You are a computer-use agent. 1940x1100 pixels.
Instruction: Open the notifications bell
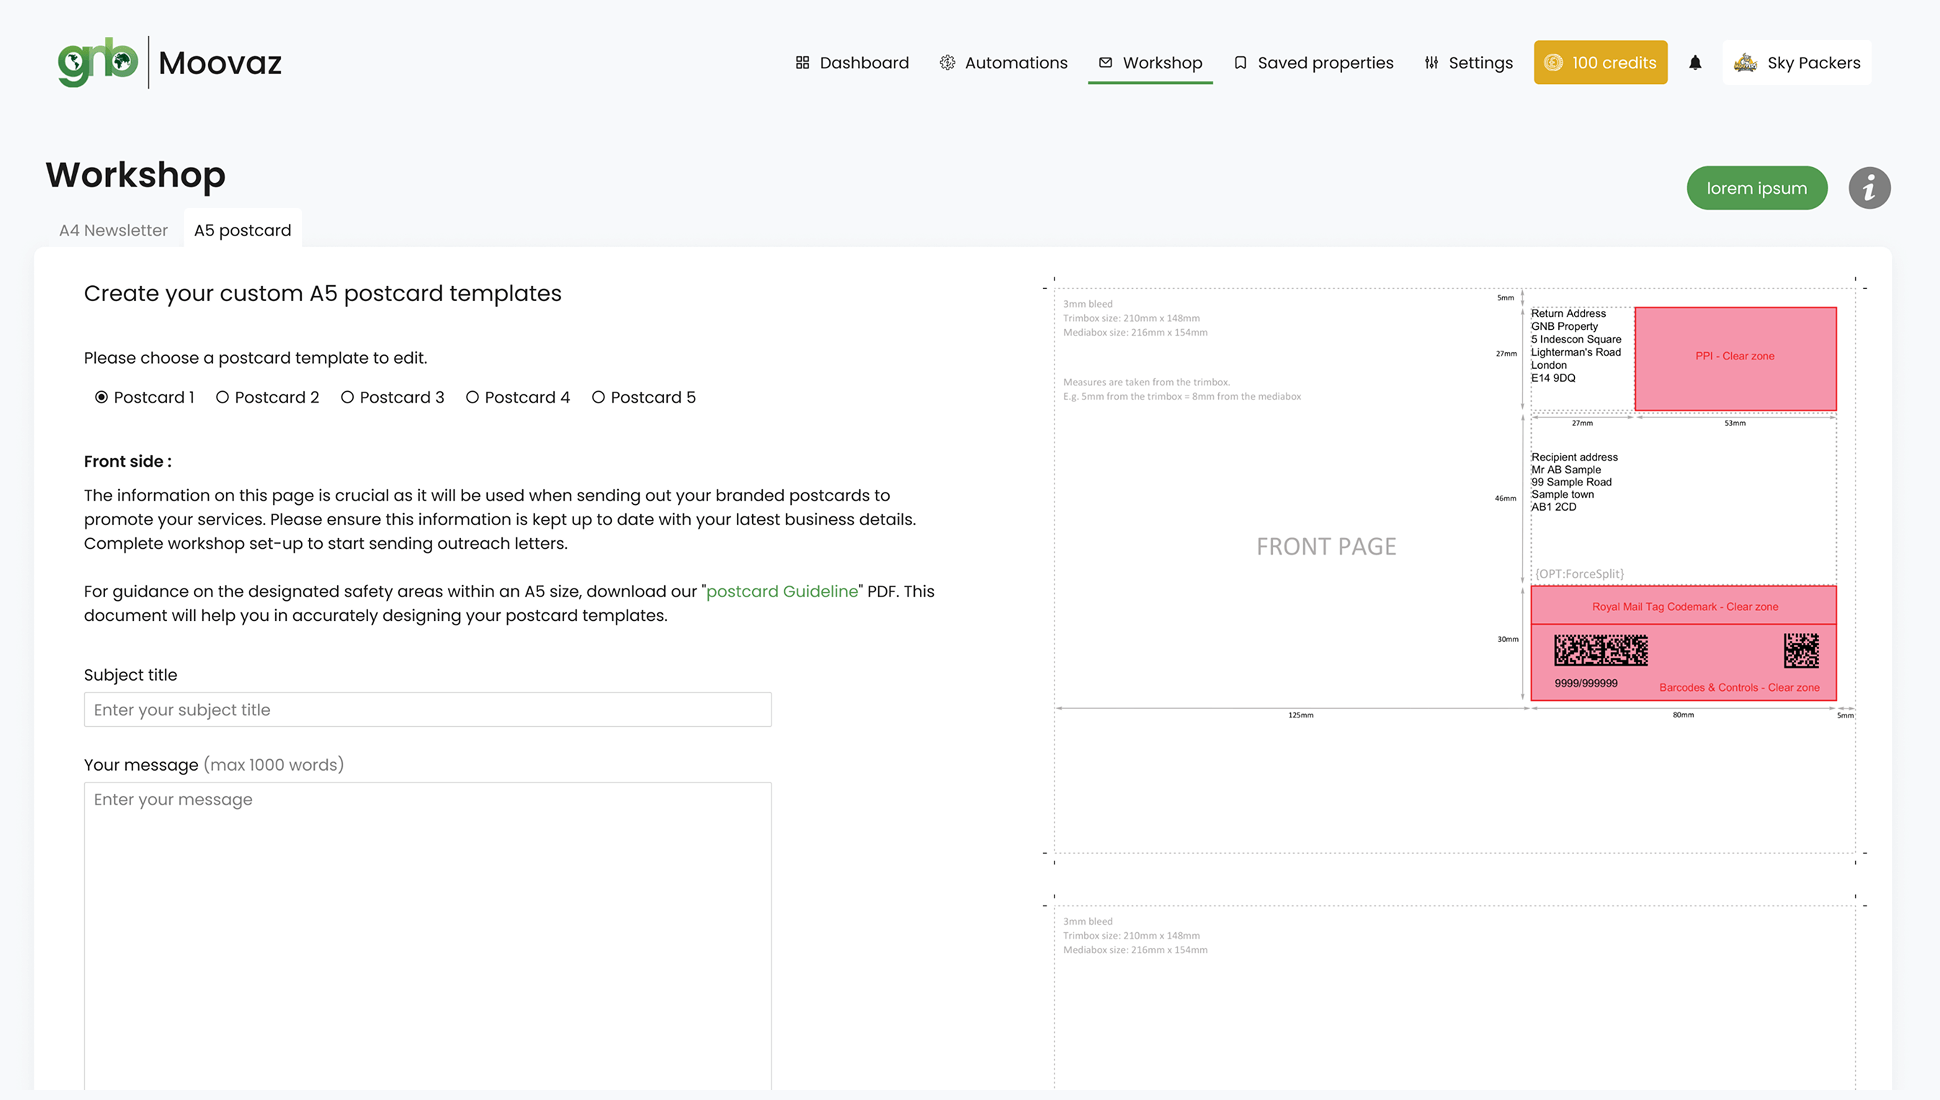(x=1695, y=63)
